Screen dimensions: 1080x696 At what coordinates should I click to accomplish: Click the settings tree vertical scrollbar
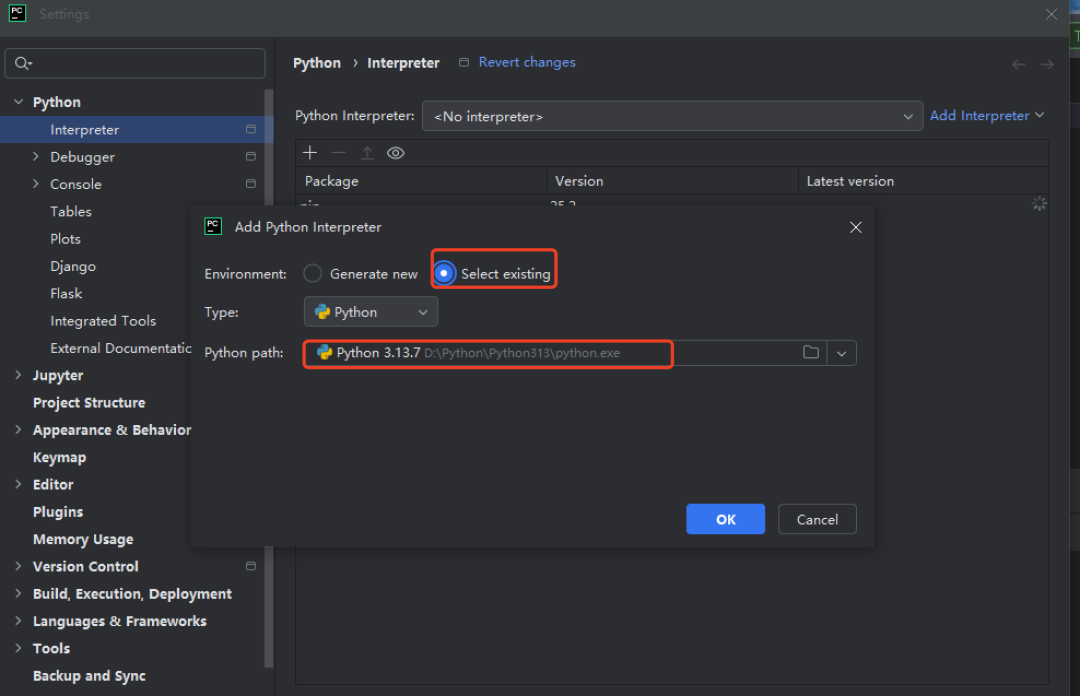269,378
